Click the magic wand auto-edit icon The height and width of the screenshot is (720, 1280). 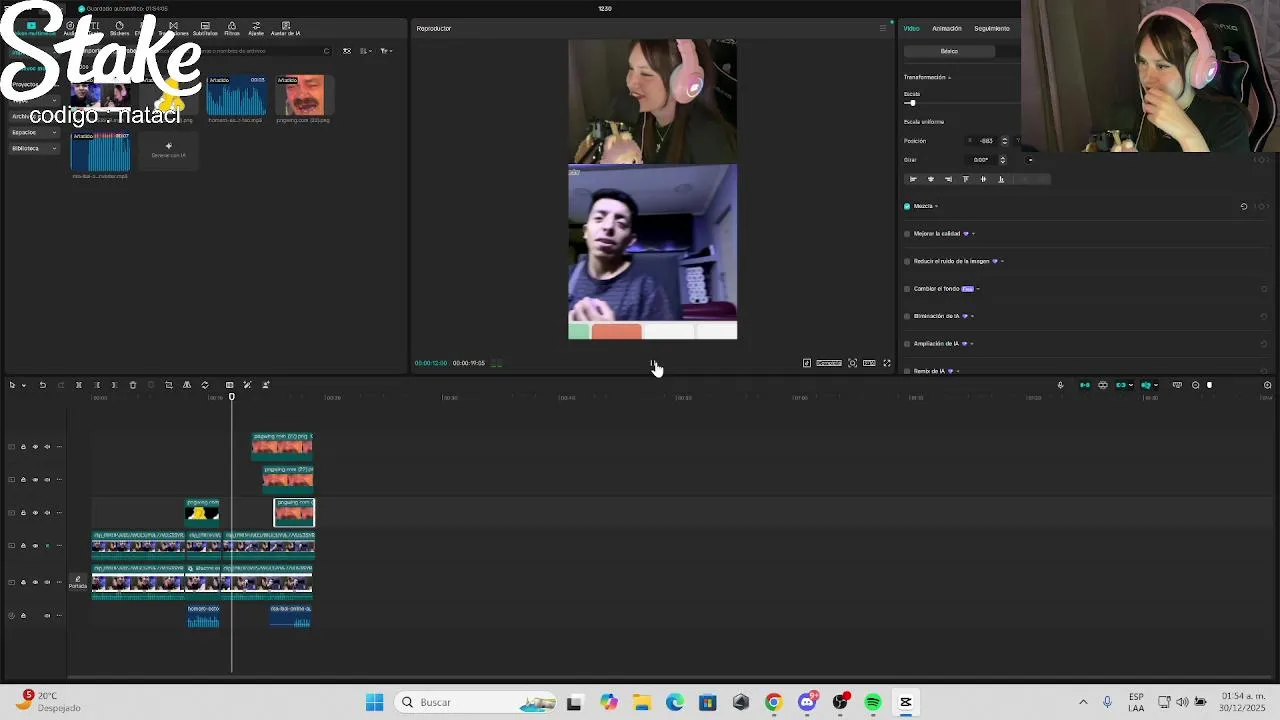tap(247, 385)
